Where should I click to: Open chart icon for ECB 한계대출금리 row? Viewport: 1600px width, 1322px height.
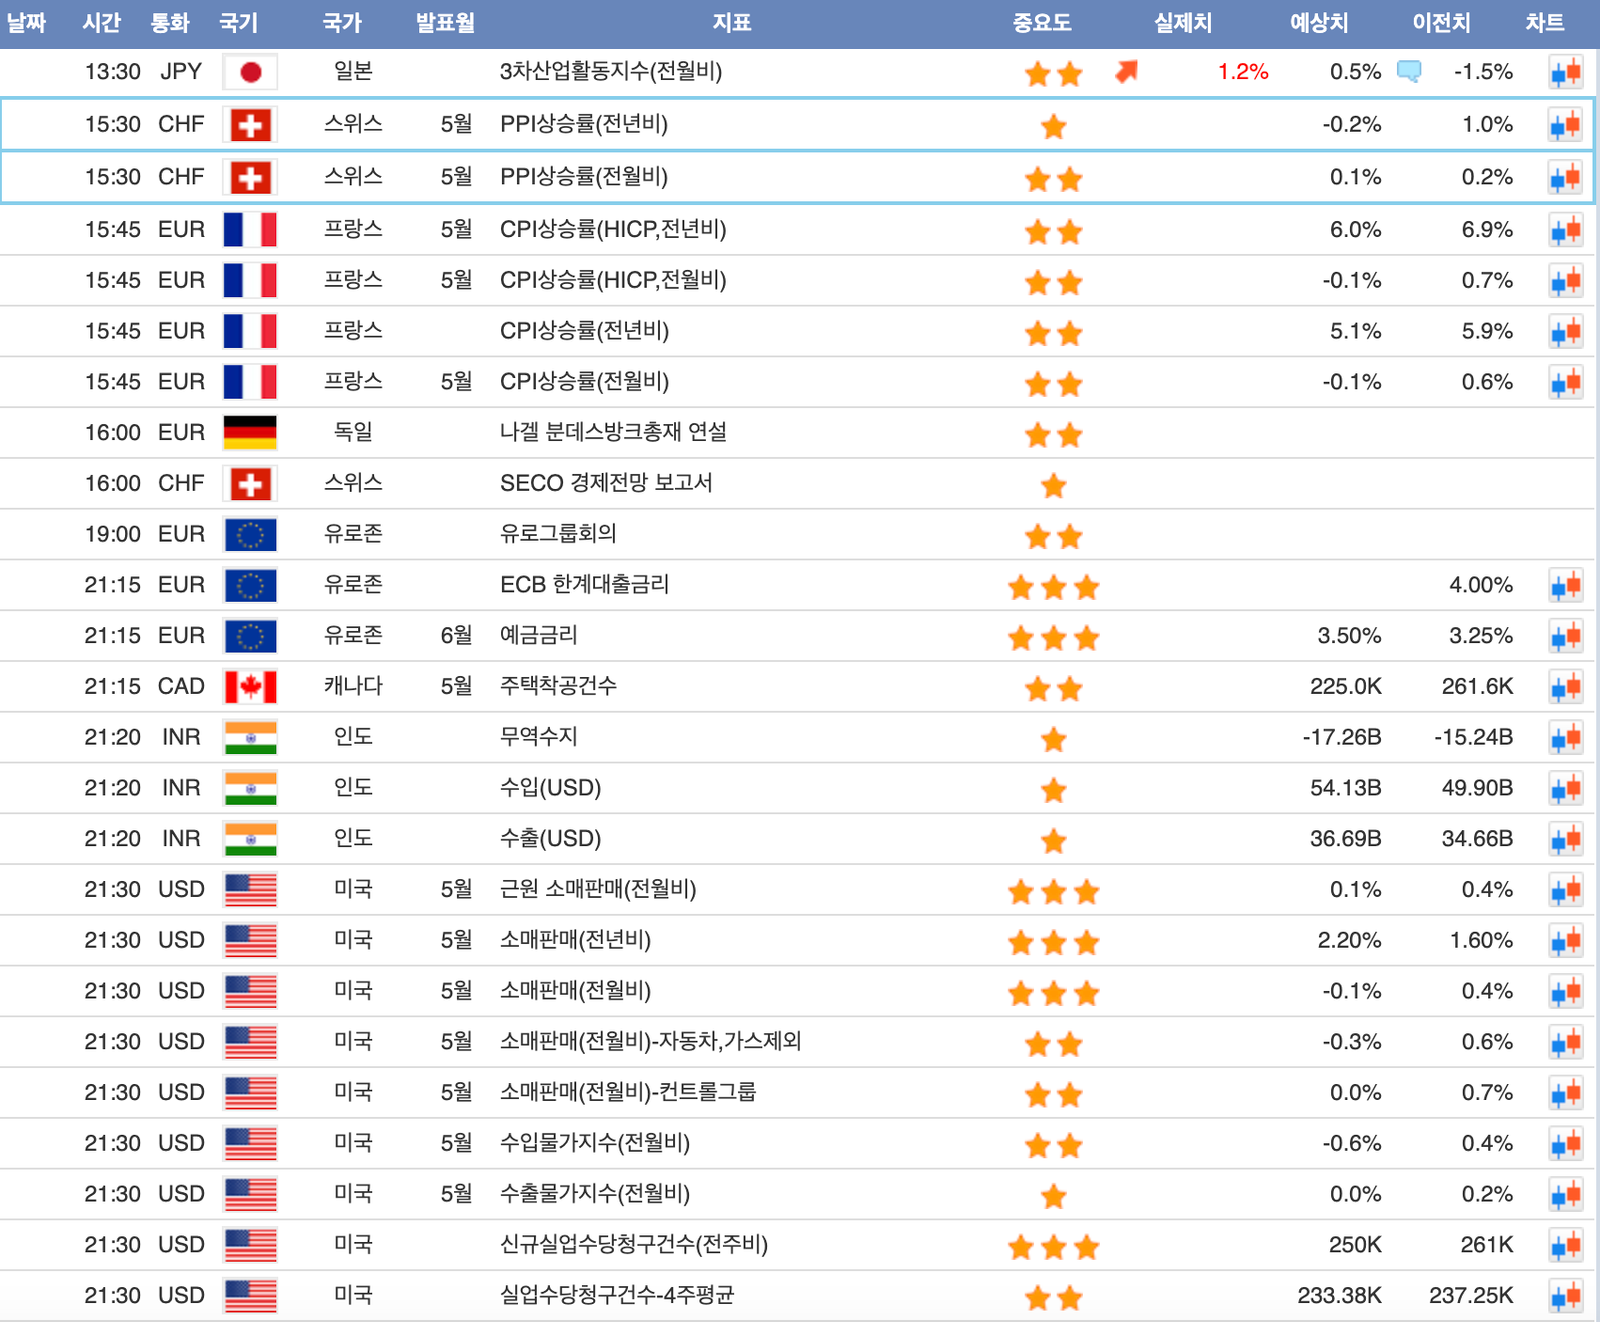tap(1565, 585)
